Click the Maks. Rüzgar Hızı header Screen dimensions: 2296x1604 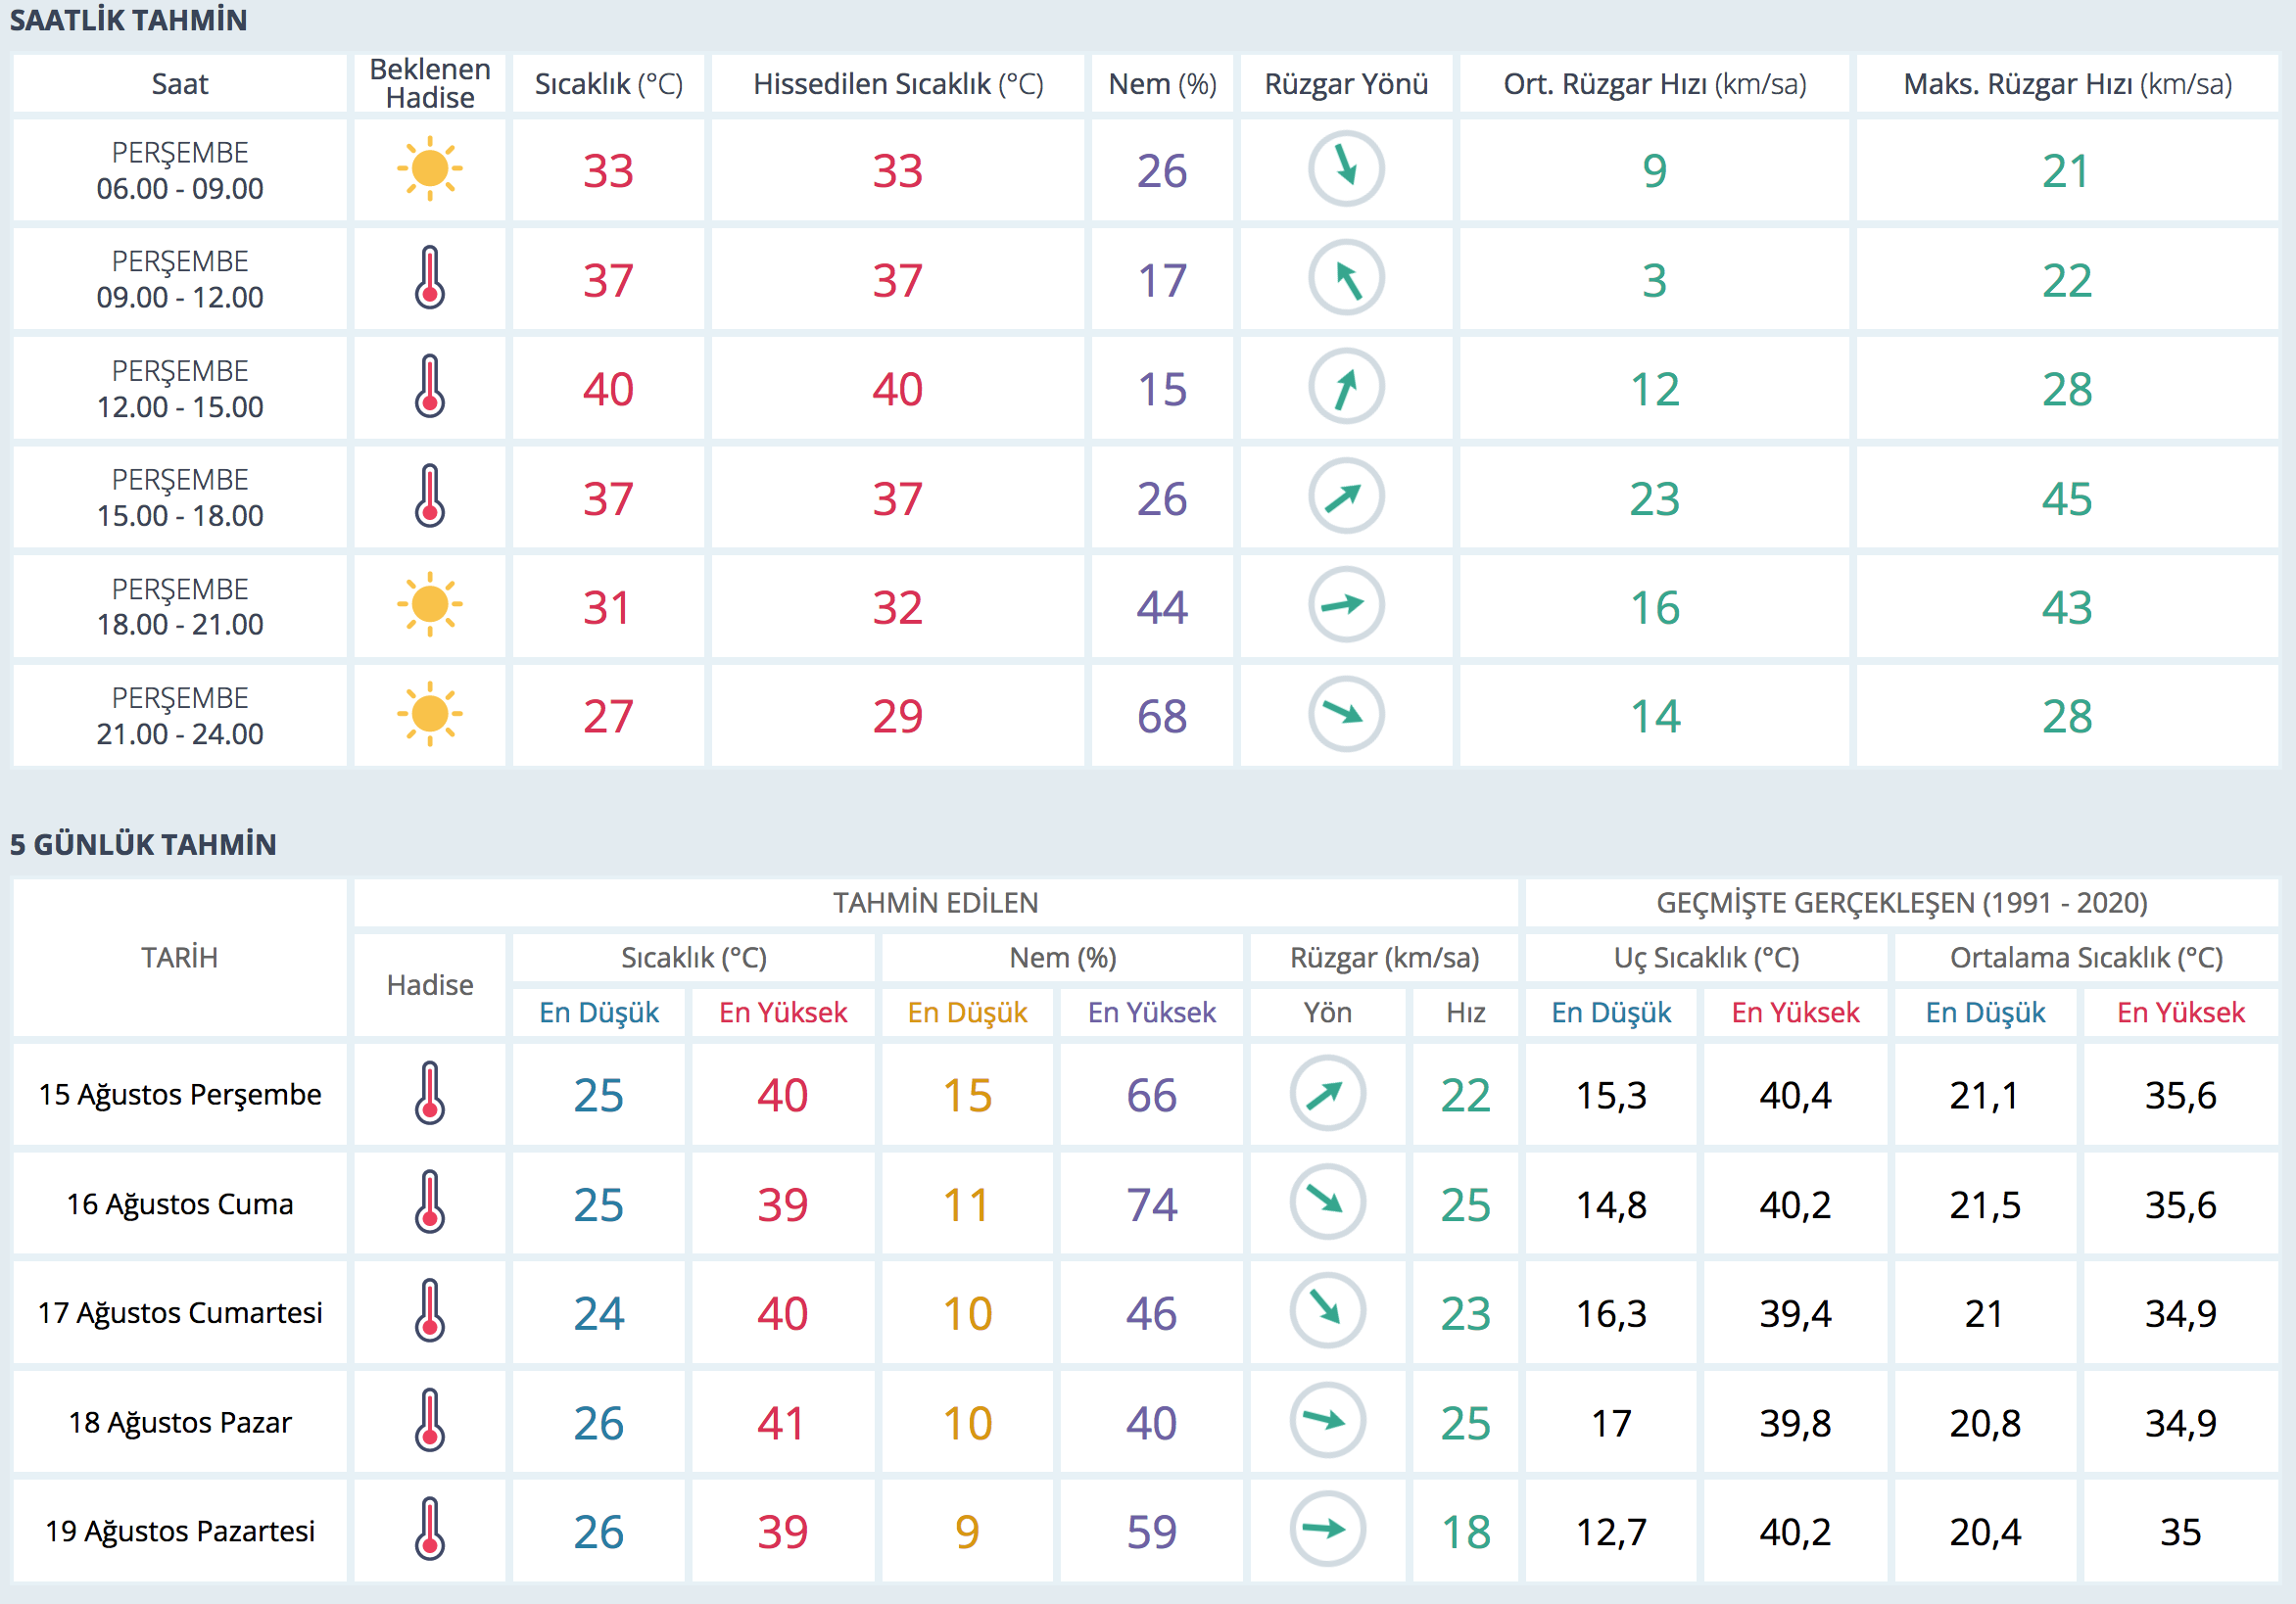[x=2067, y=84]
